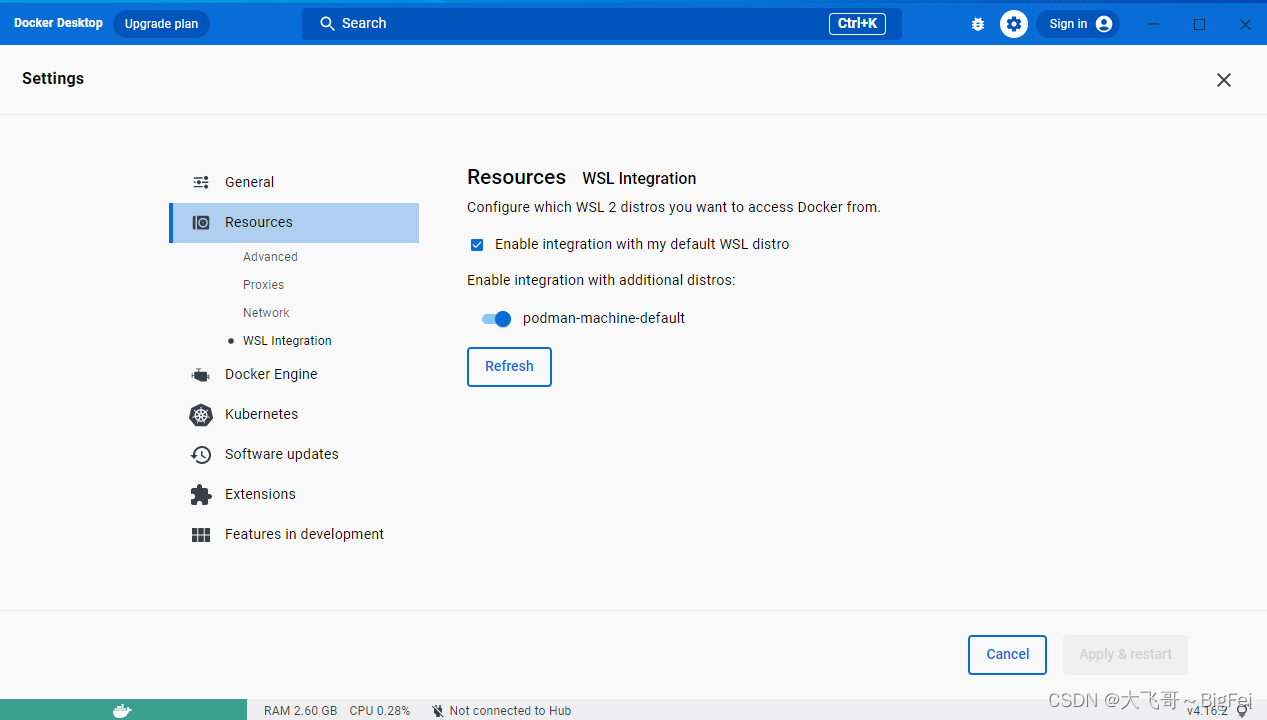Open Software updates settings
1267x720 pixels.
(280, 454)
